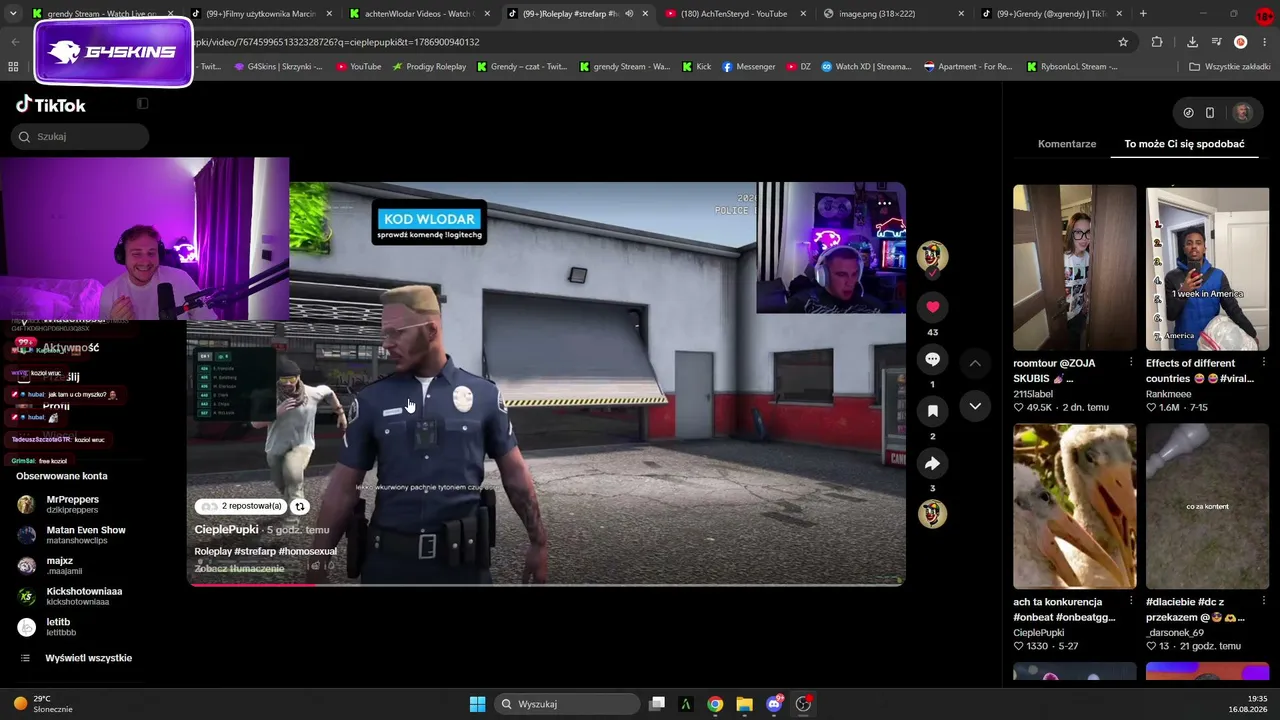Click the 2 repostował(a) badge
The height and width of the screenshot is (720, 1280).
(240, 507)
